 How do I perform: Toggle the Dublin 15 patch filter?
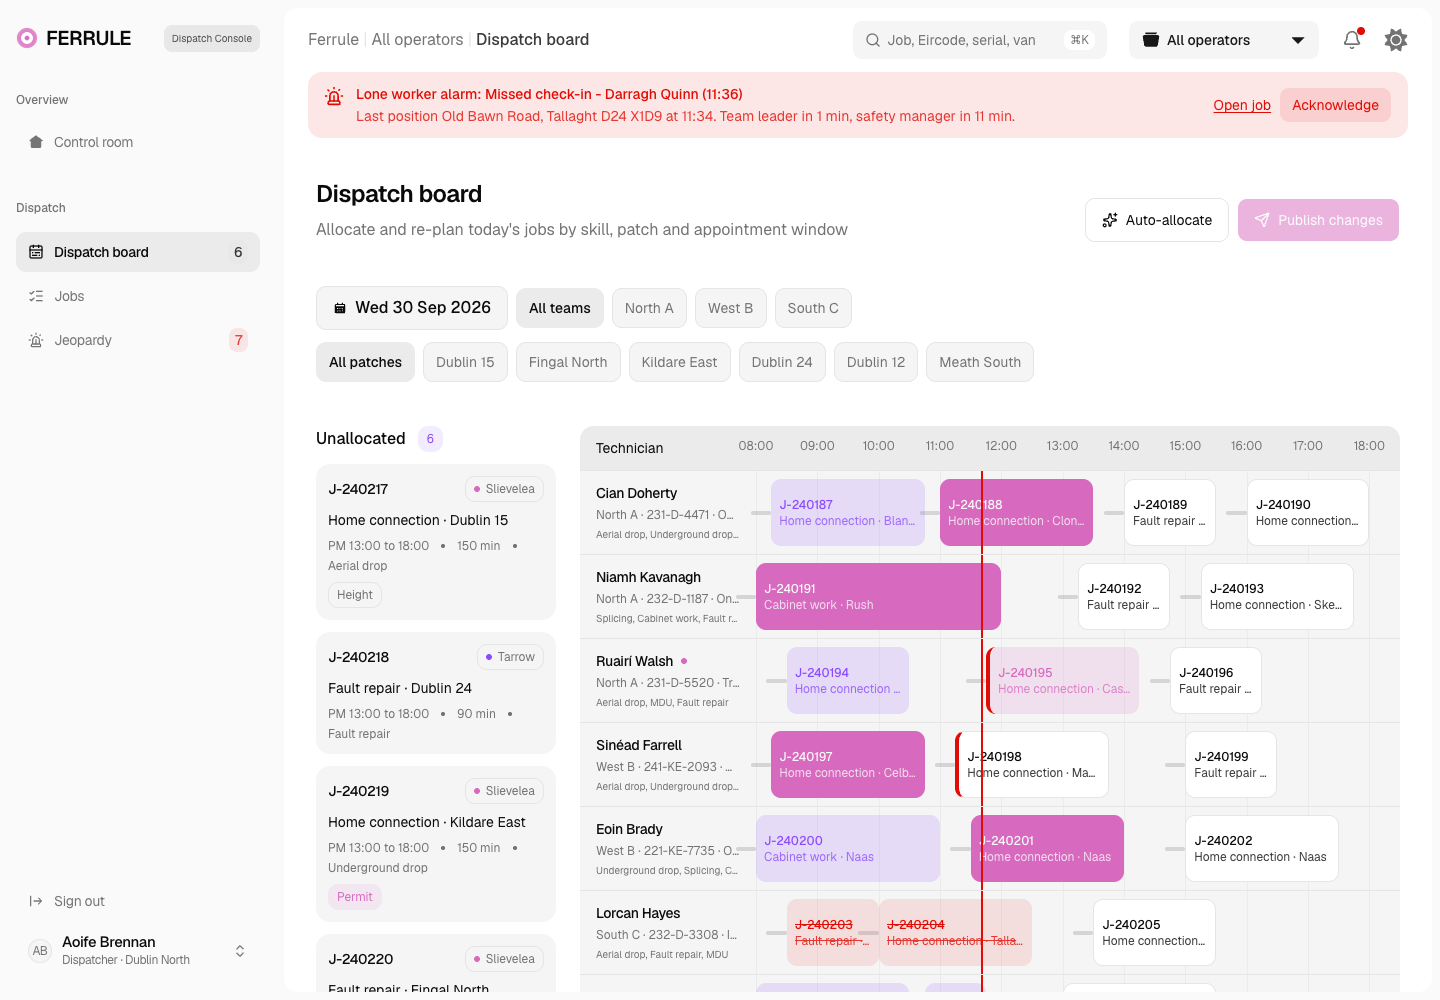[465, 362]
